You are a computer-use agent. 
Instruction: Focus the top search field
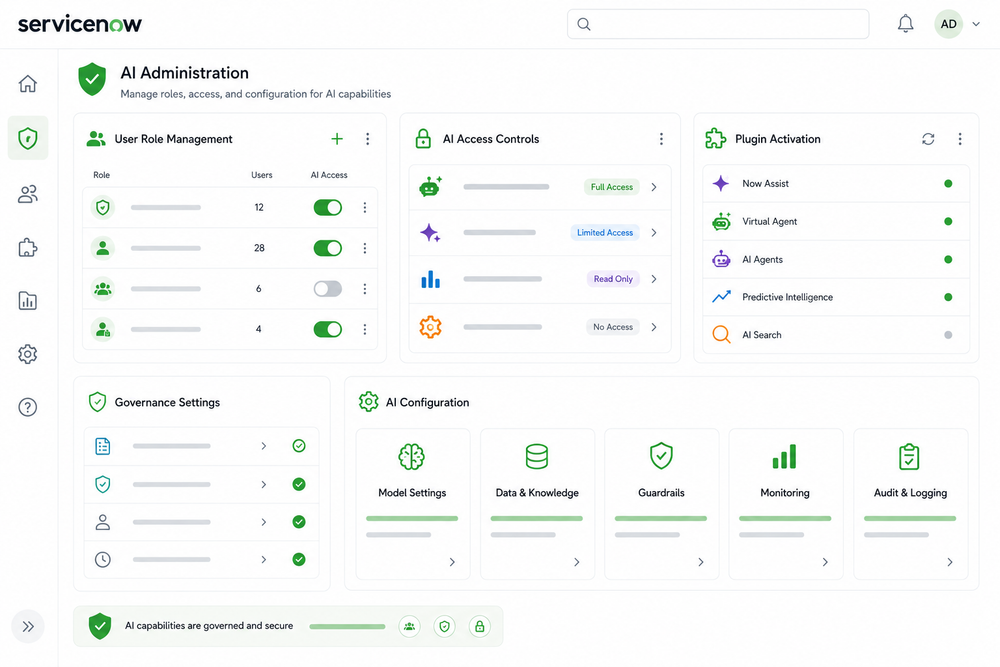tap(718, 24)
